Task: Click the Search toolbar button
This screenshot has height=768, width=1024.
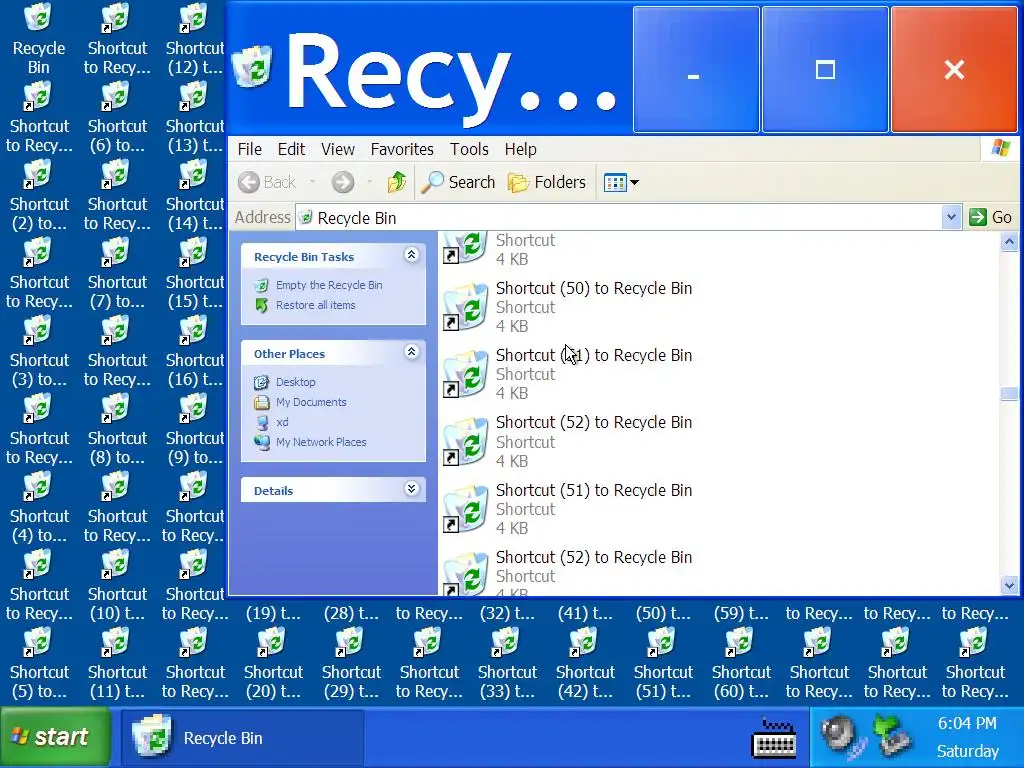Action: (458, 182)
